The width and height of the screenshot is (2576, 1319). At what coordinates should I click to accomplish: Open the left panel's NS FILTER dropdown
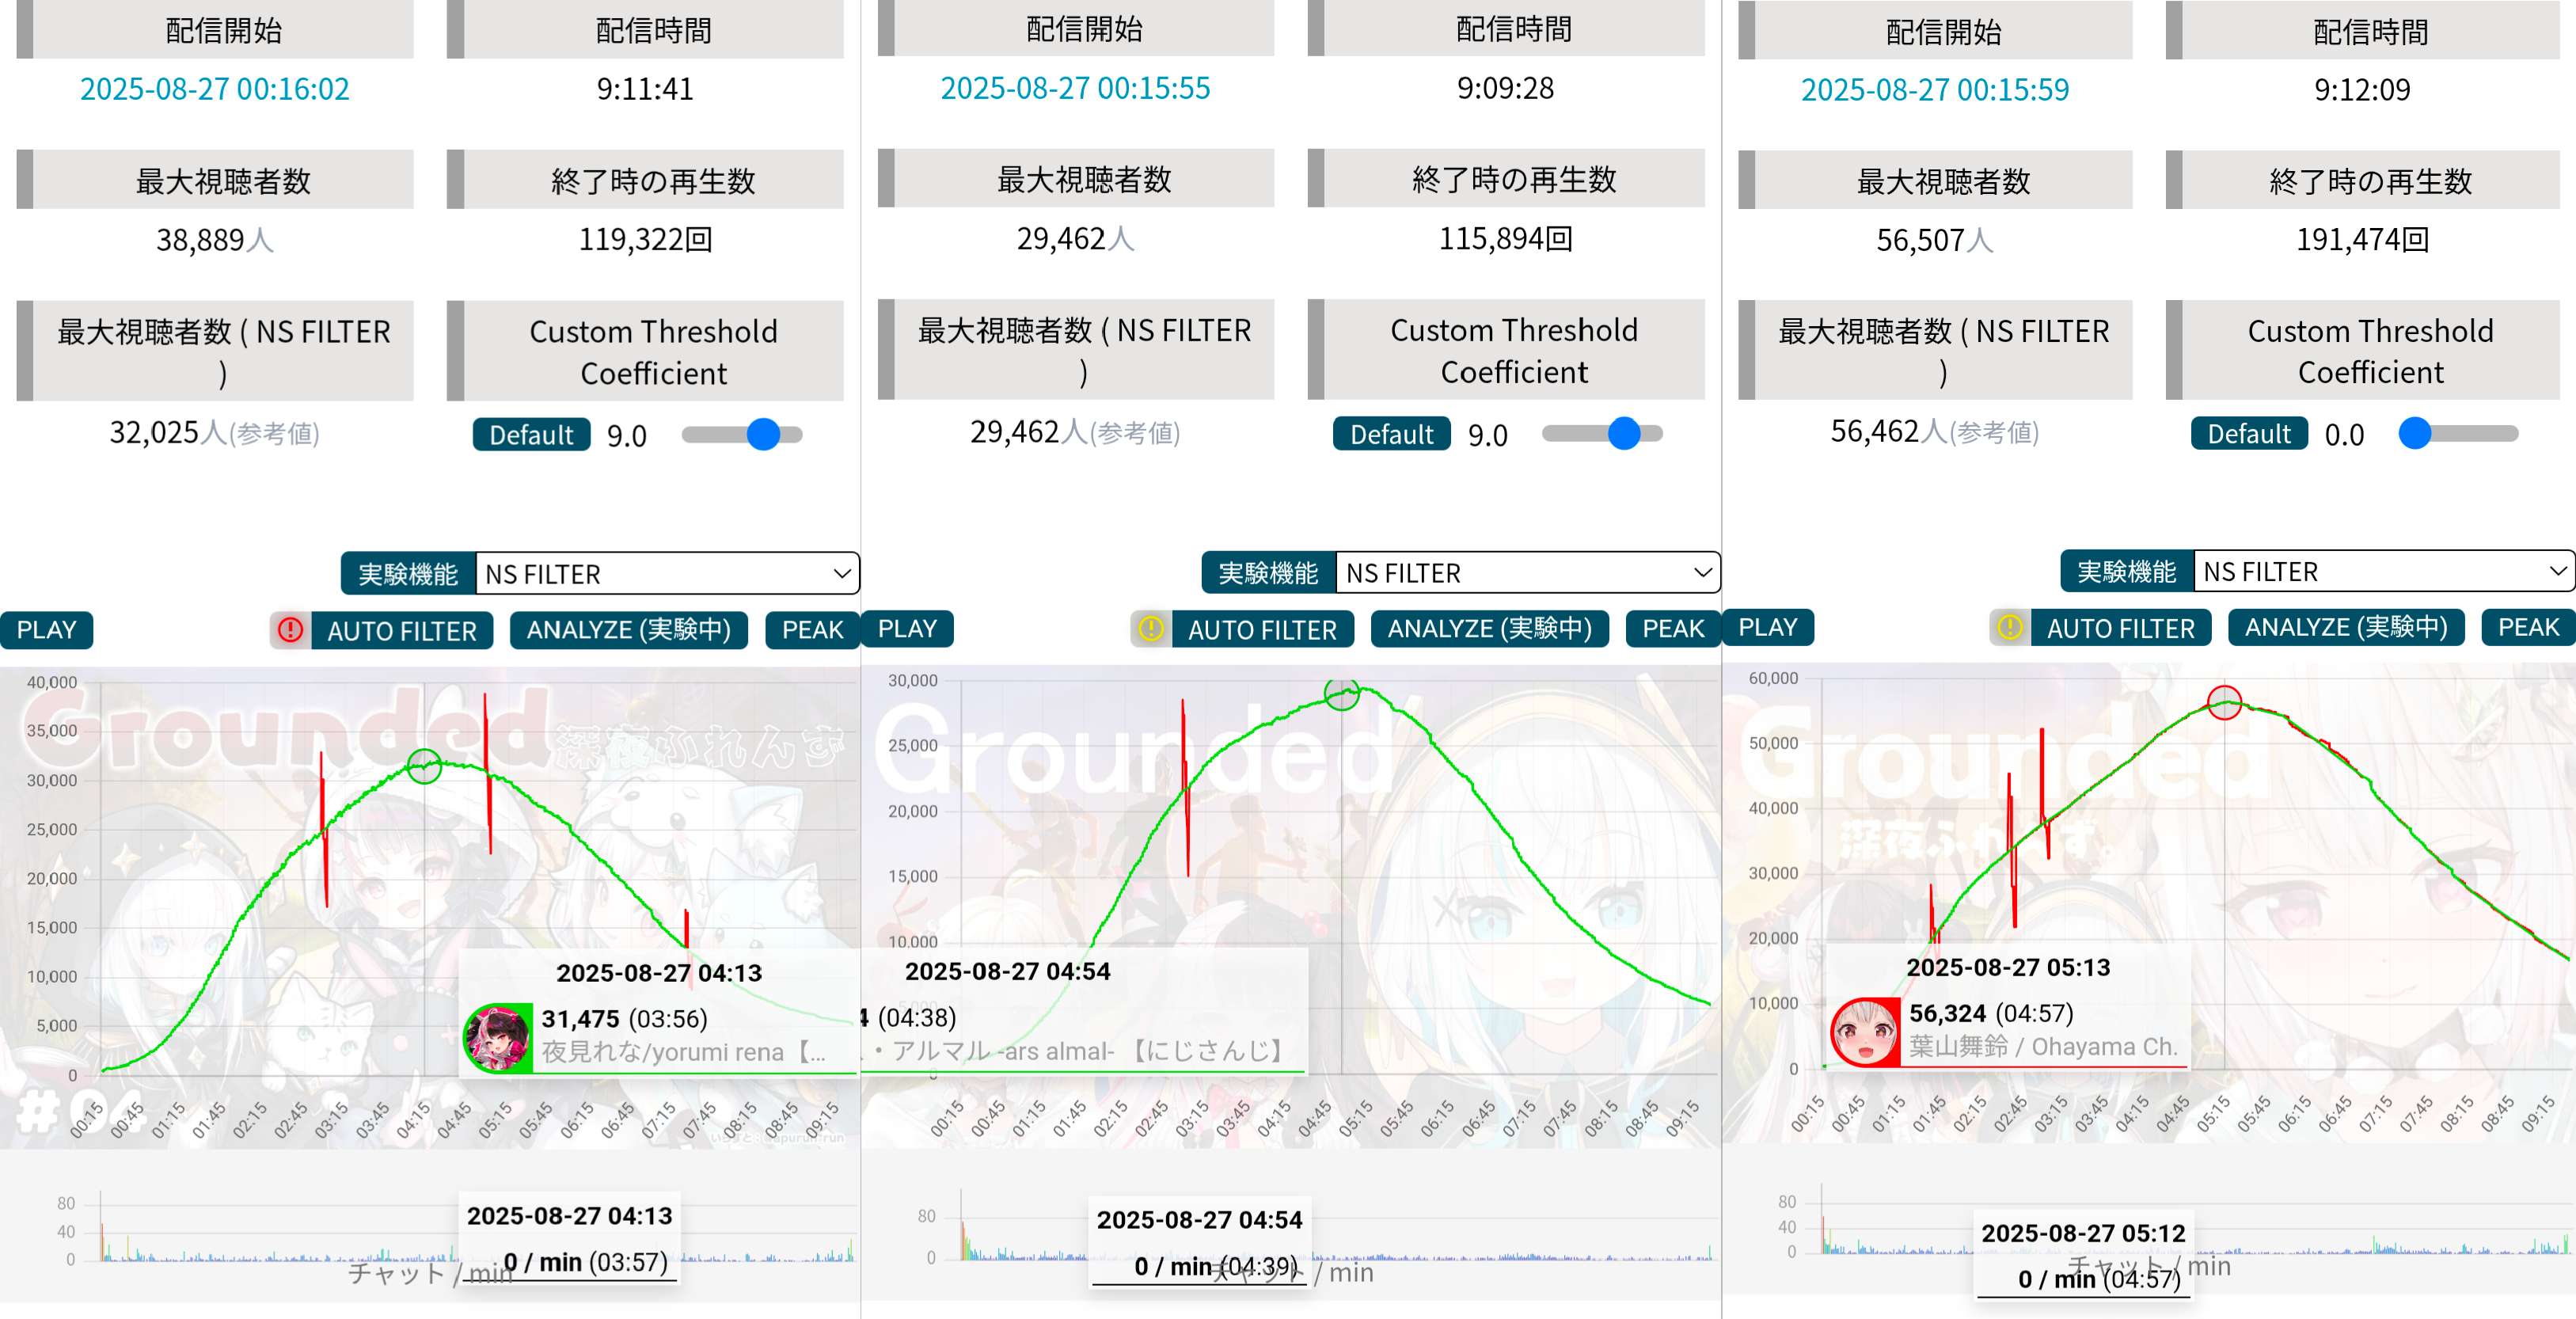(x=667, y=574)
